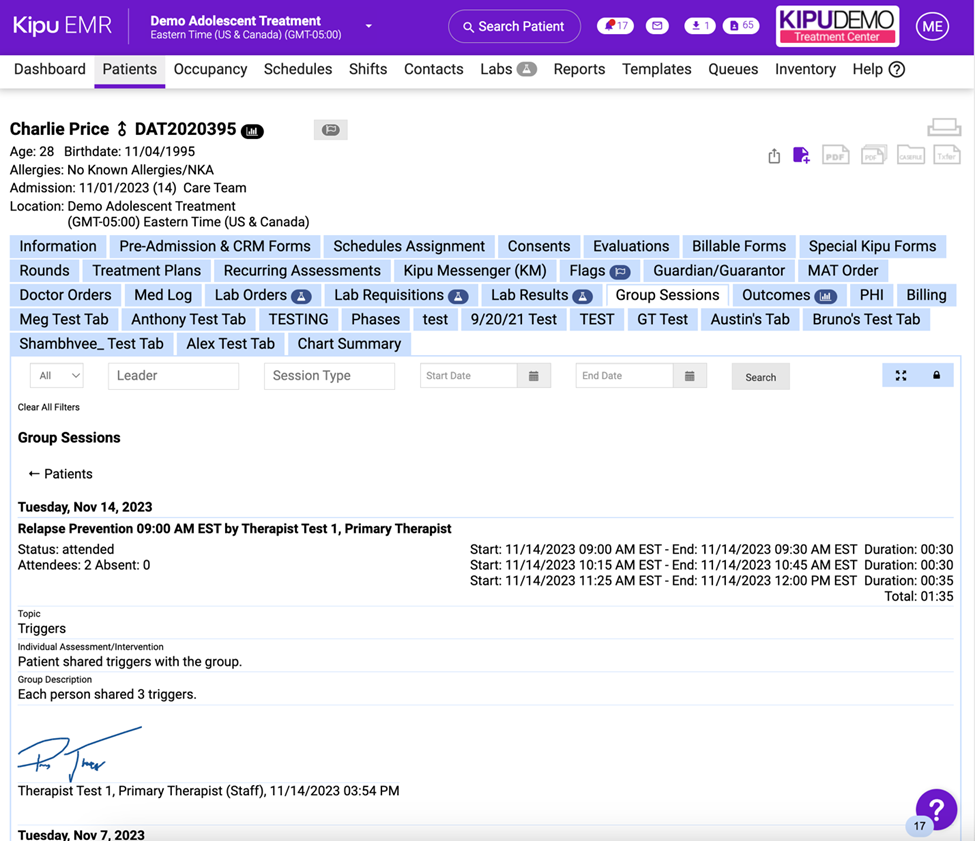Open the Occupancy menu item
This screenshot has height=841, width=975.
210,69
